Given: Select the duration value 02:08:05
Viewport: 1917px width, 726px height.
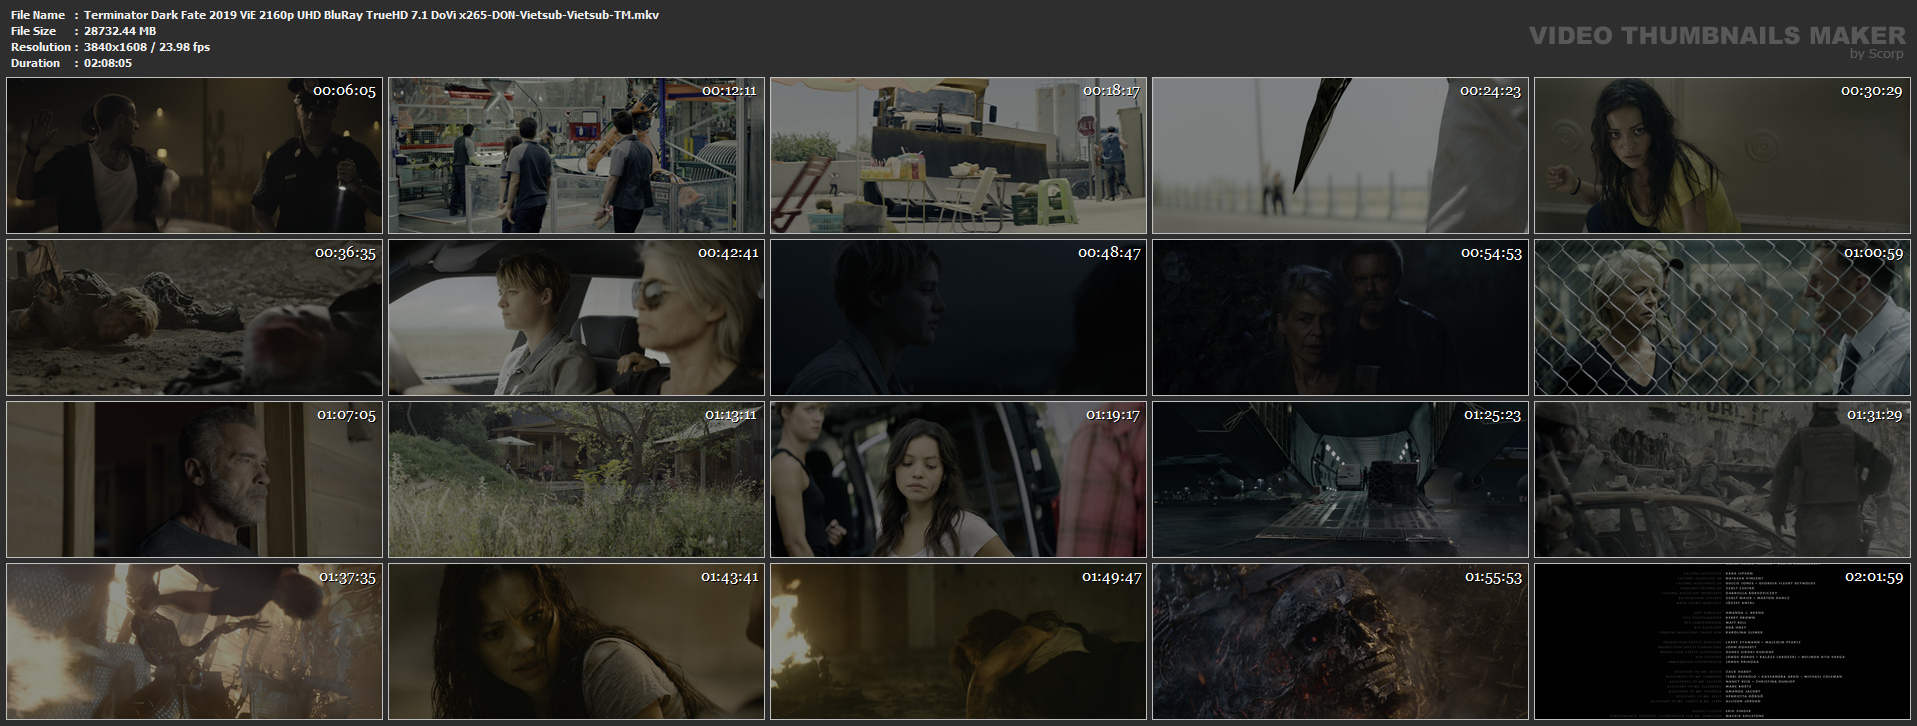Looking at the screenshot, I should (x=108, y=63).
